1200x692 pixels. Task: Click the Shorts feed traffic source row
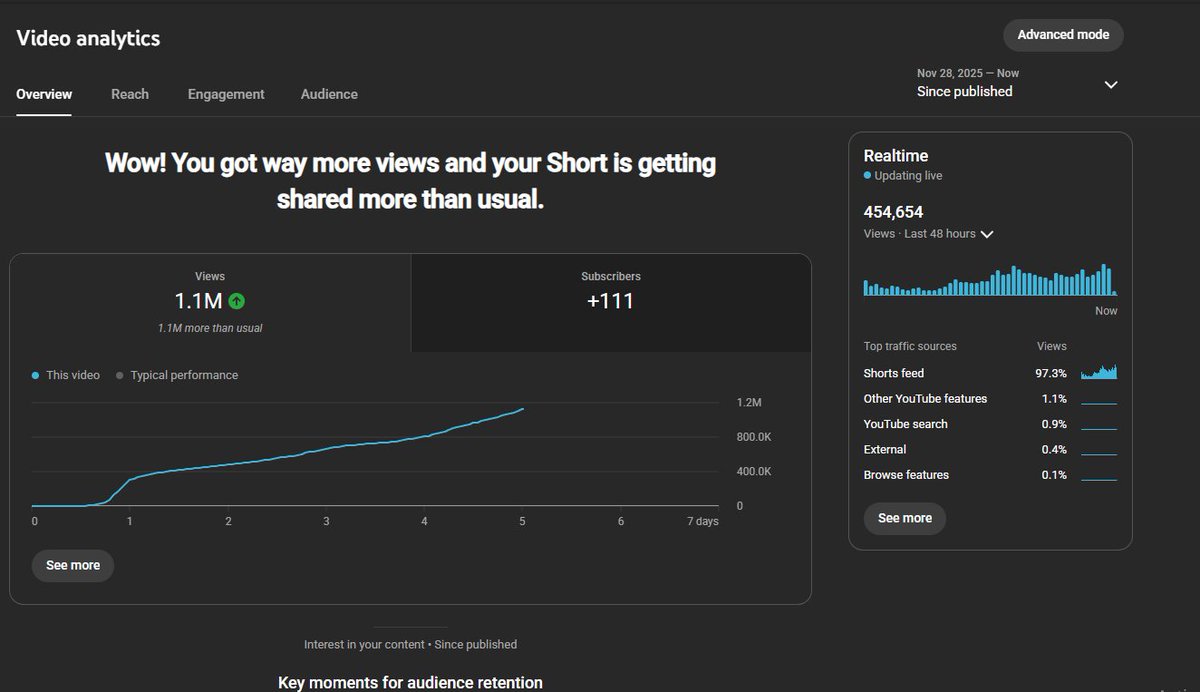coord(895,372)
